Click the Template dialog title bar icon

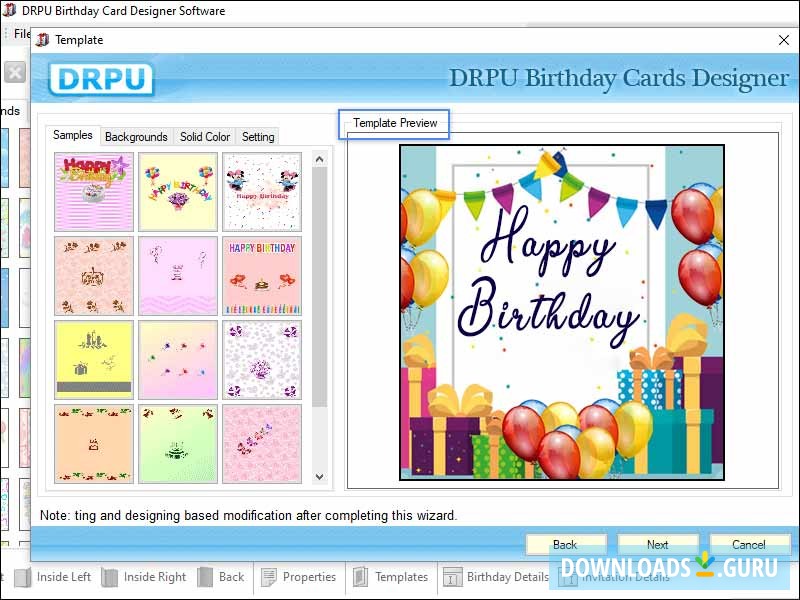[x=41, y=40]
